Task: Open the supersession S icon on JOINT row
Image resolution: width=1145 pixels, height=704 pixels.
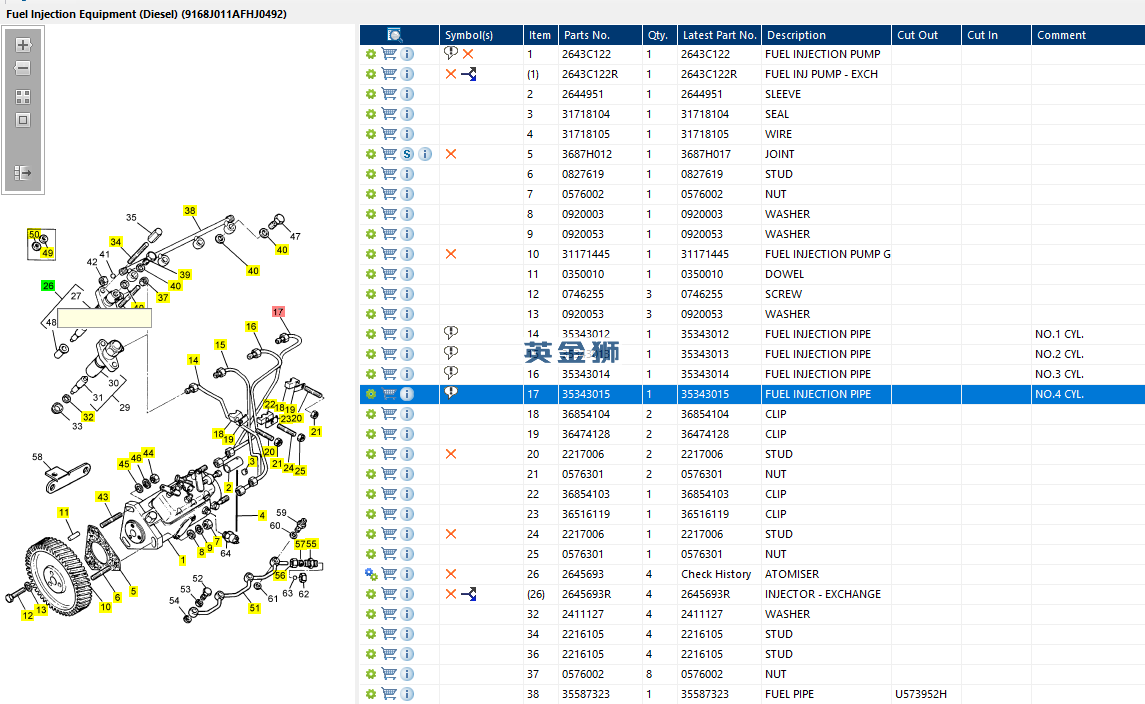Action: tap(407, 154)
